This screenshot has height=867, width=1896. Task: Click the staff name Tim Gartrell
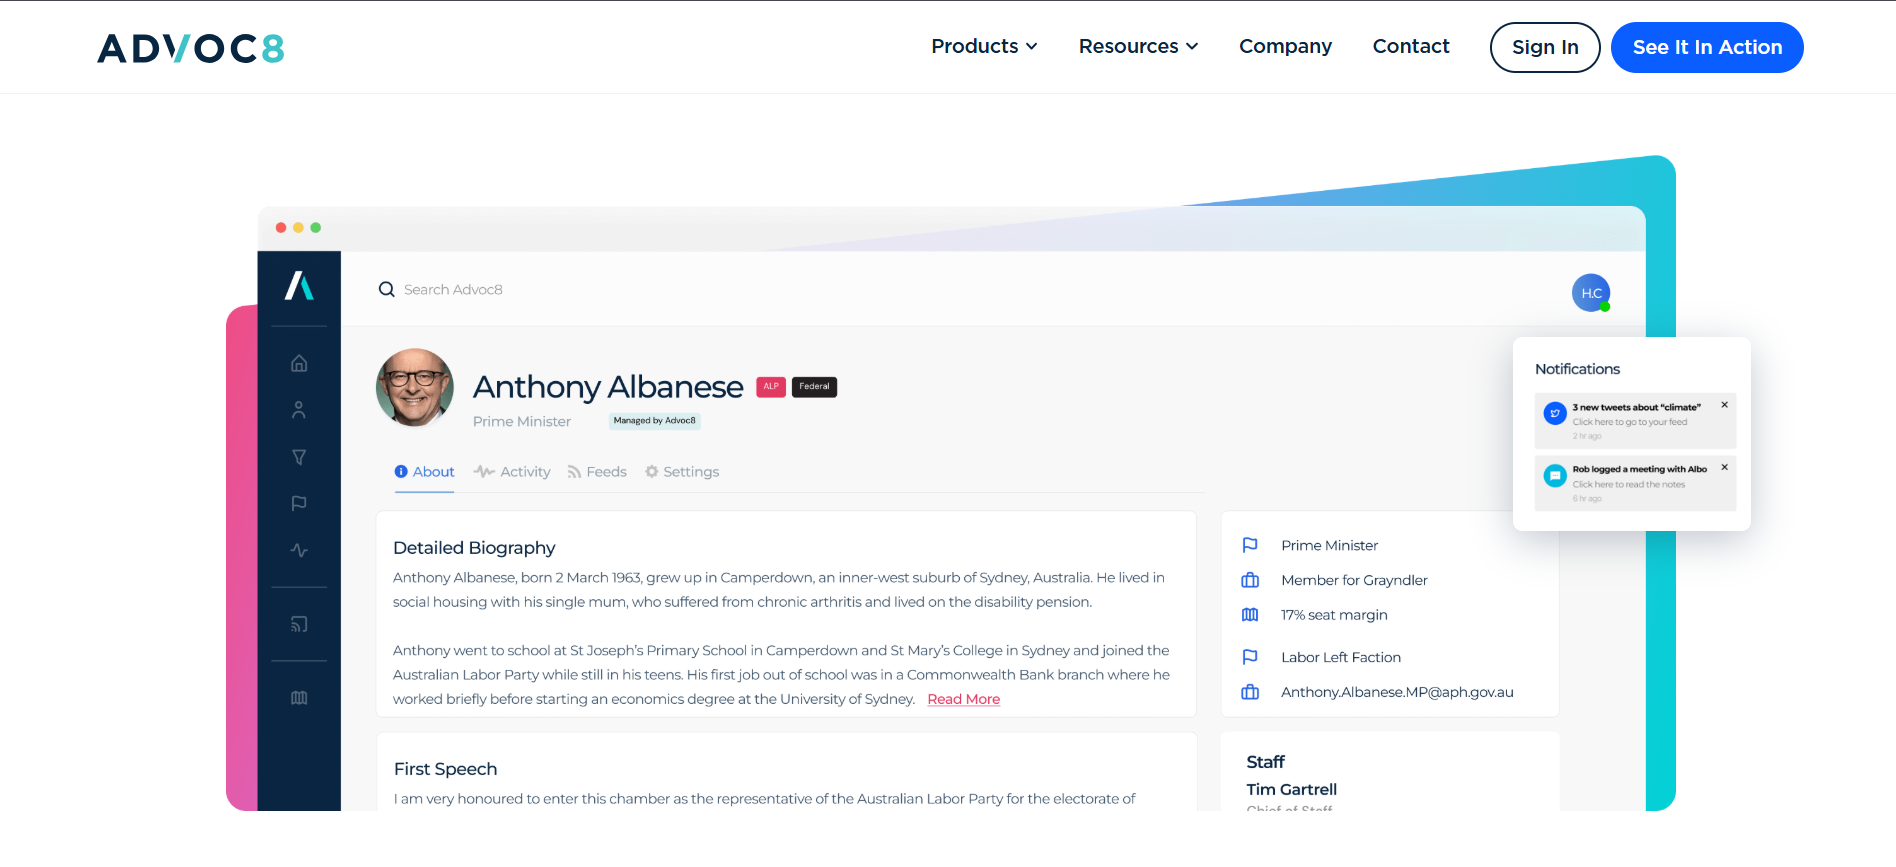[x=1291, y=789]
